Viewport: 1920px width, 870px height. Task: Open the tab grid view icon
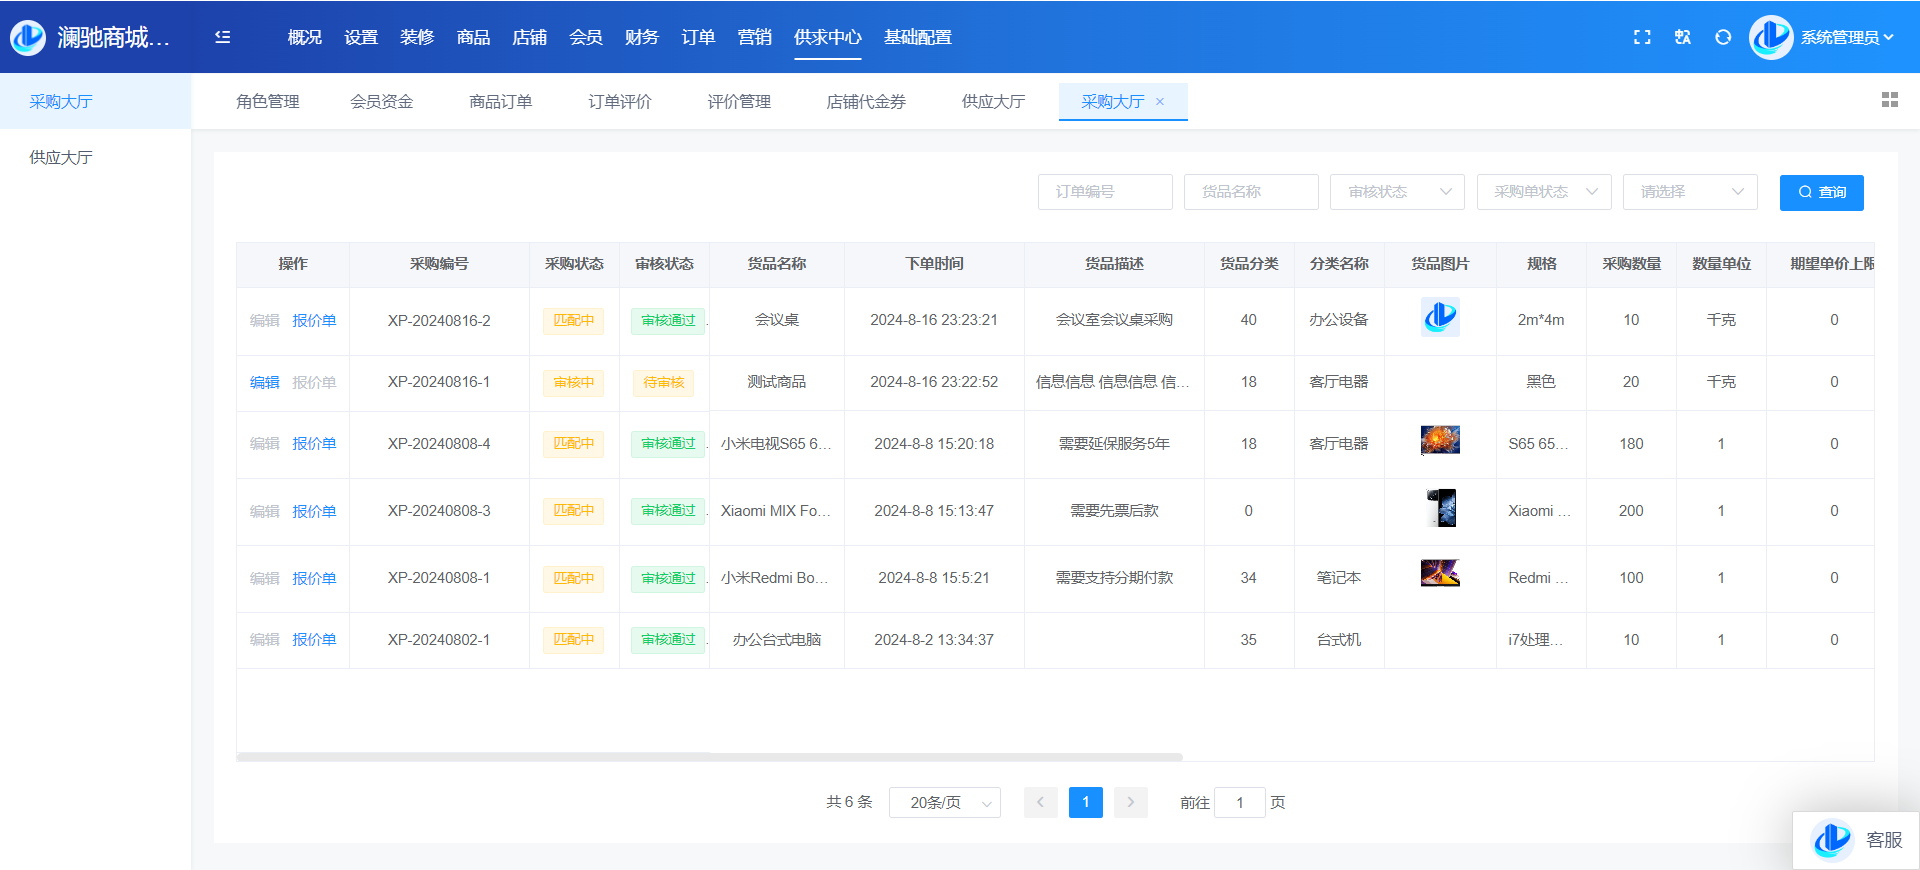click(1889, 100)
